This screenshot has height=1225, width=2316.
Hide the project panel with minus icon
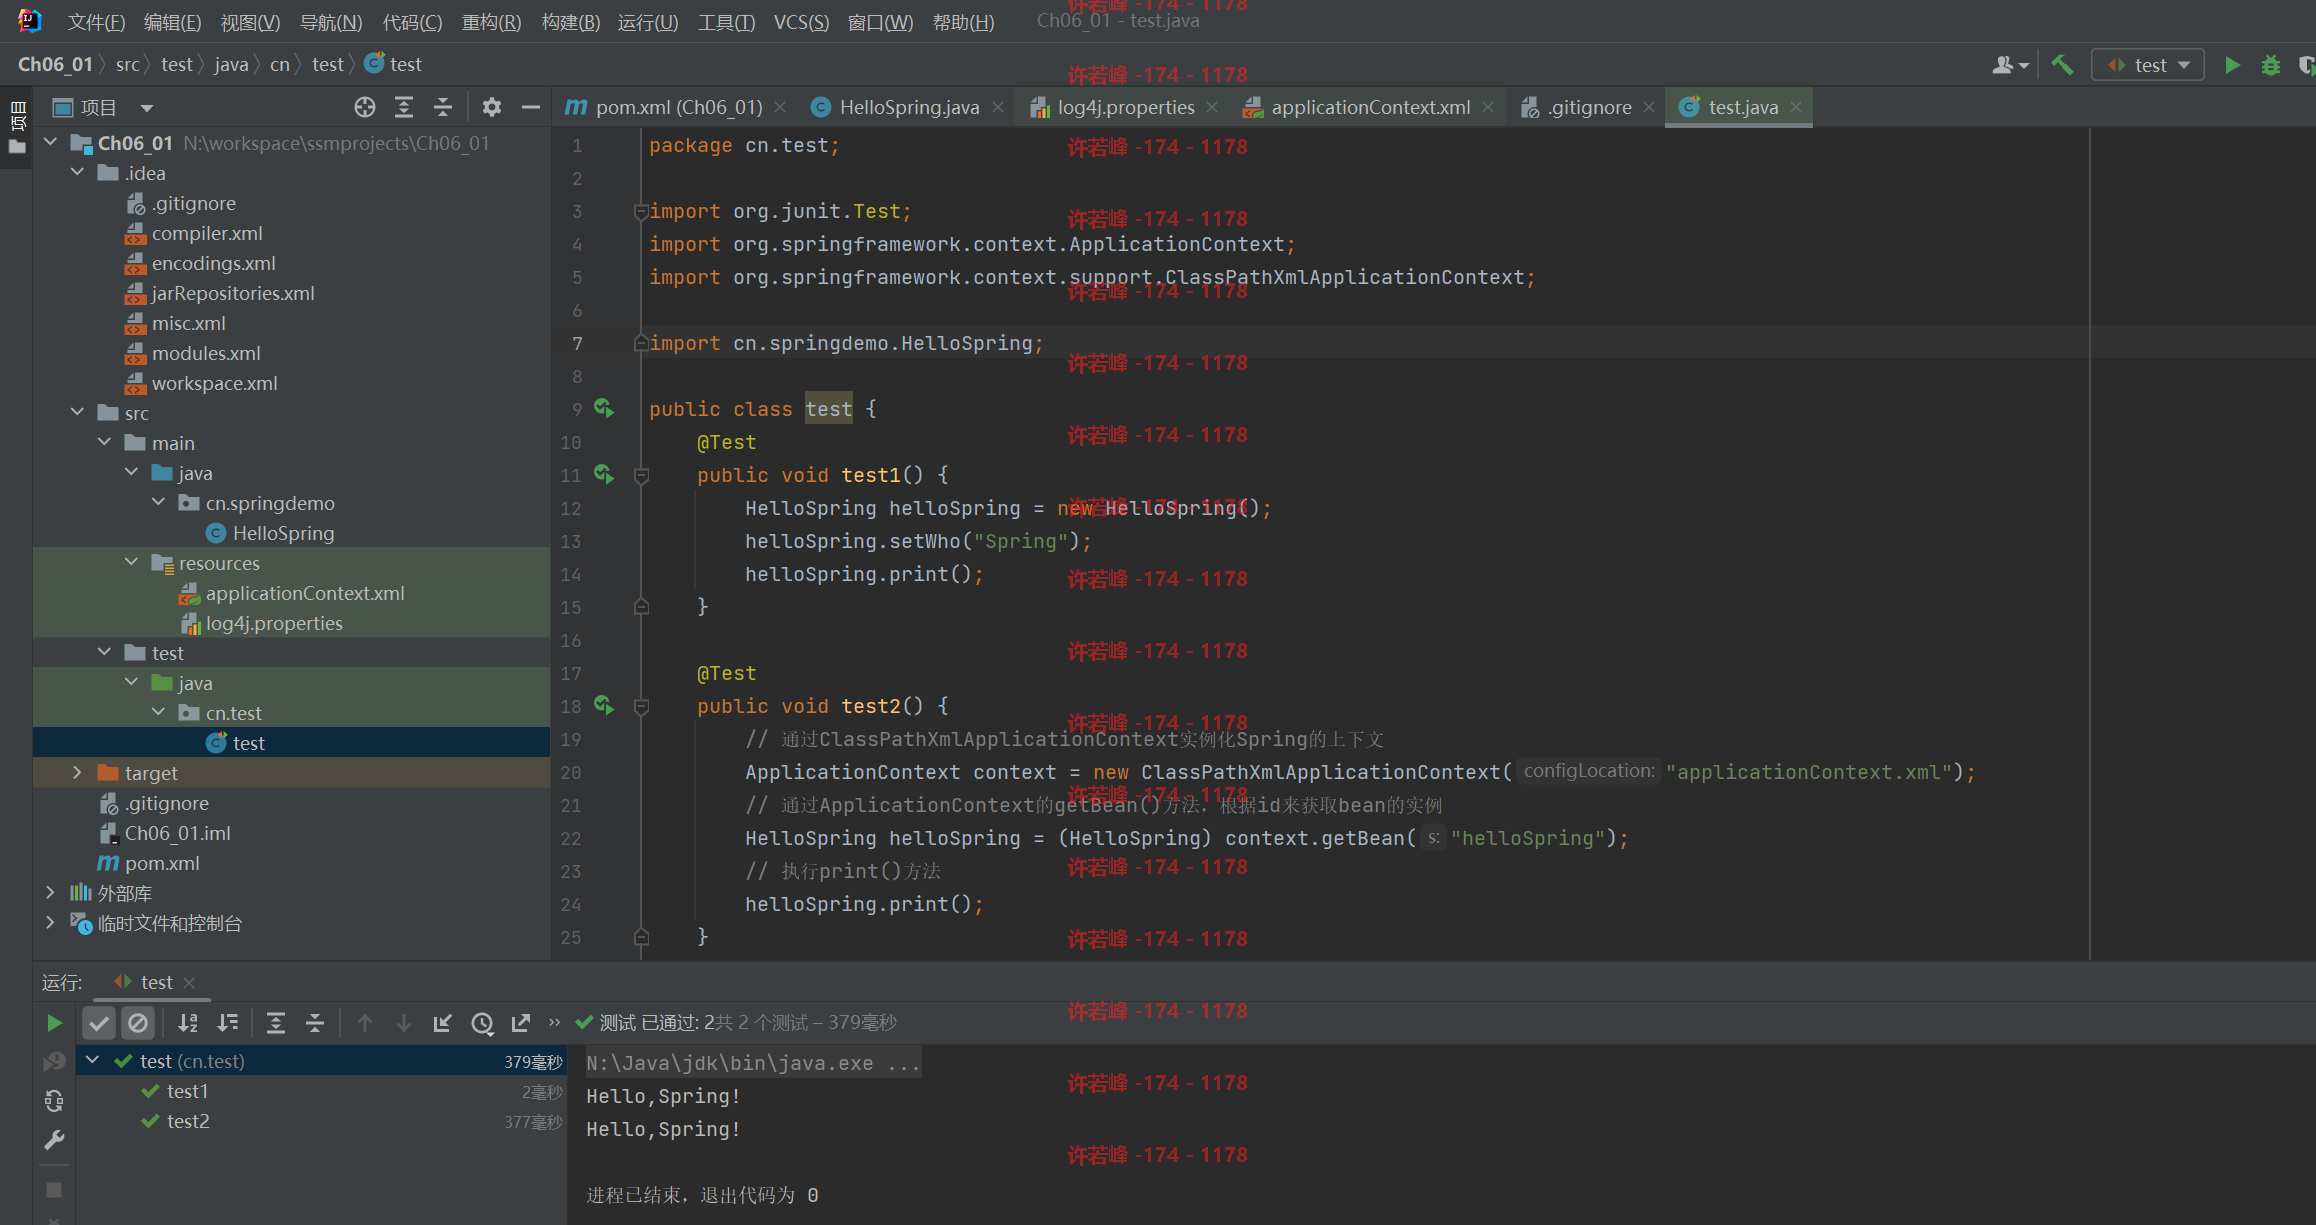531,107
